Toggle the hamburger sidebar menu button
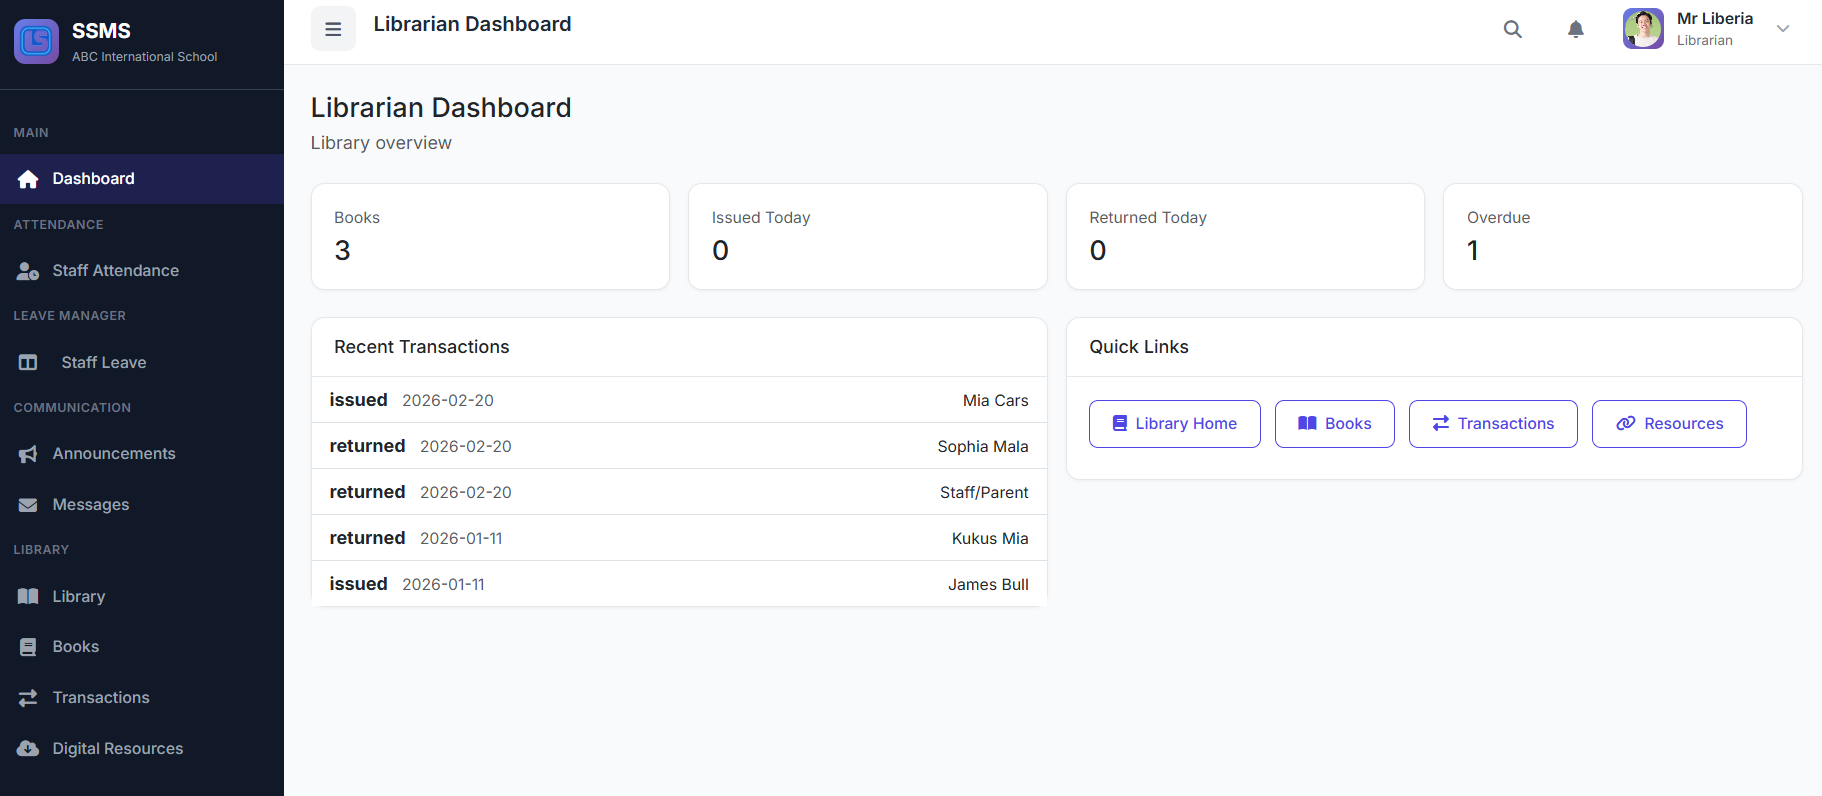 pos(333,29)
